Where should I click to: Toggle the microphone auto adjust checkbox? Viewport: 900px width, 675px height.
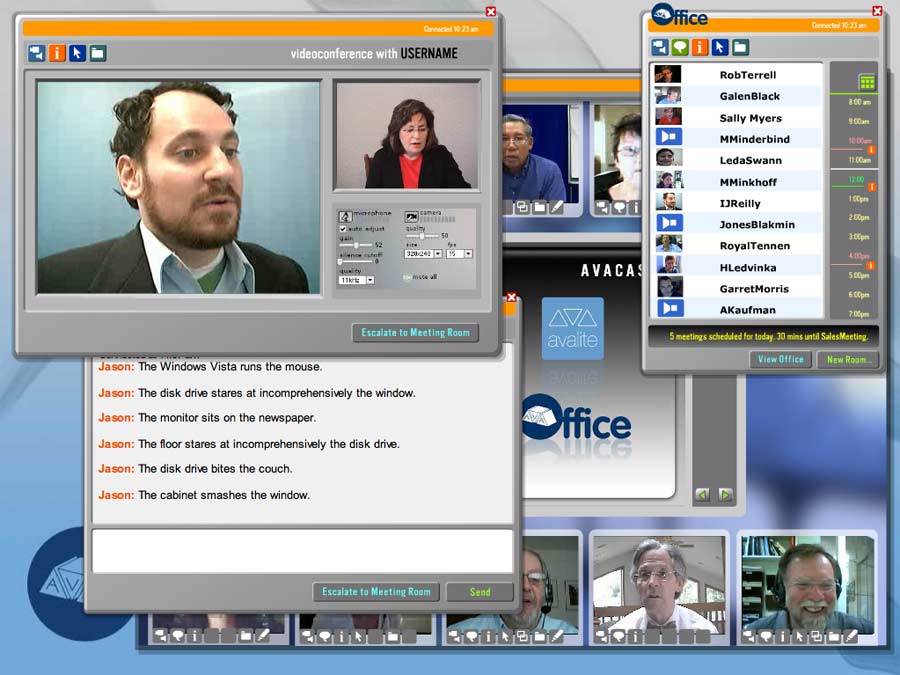point(343,229)
